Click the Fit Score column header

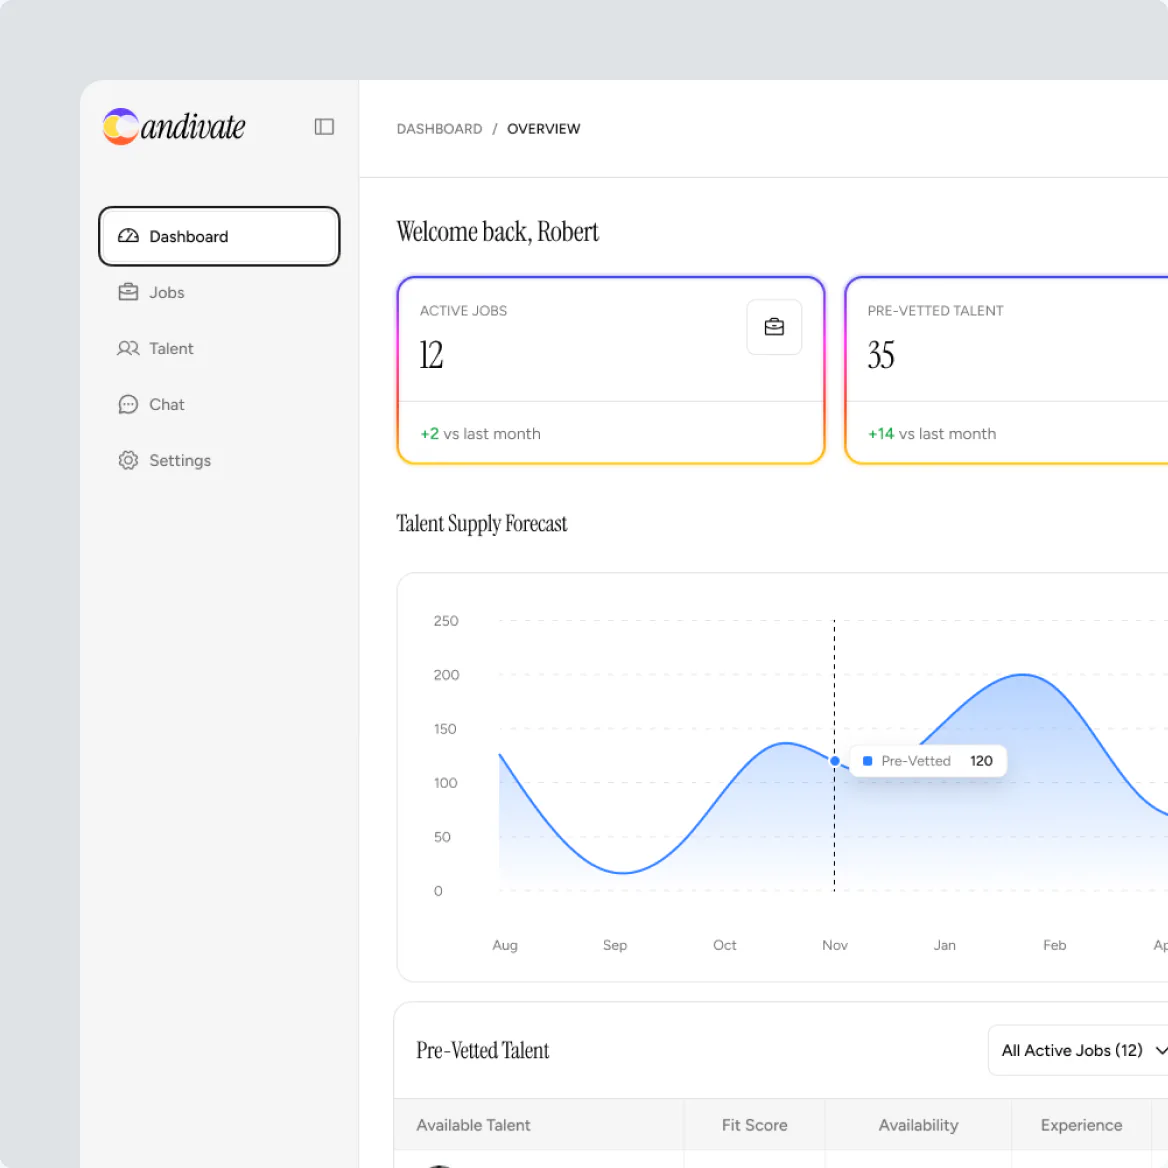[754, 1125]
